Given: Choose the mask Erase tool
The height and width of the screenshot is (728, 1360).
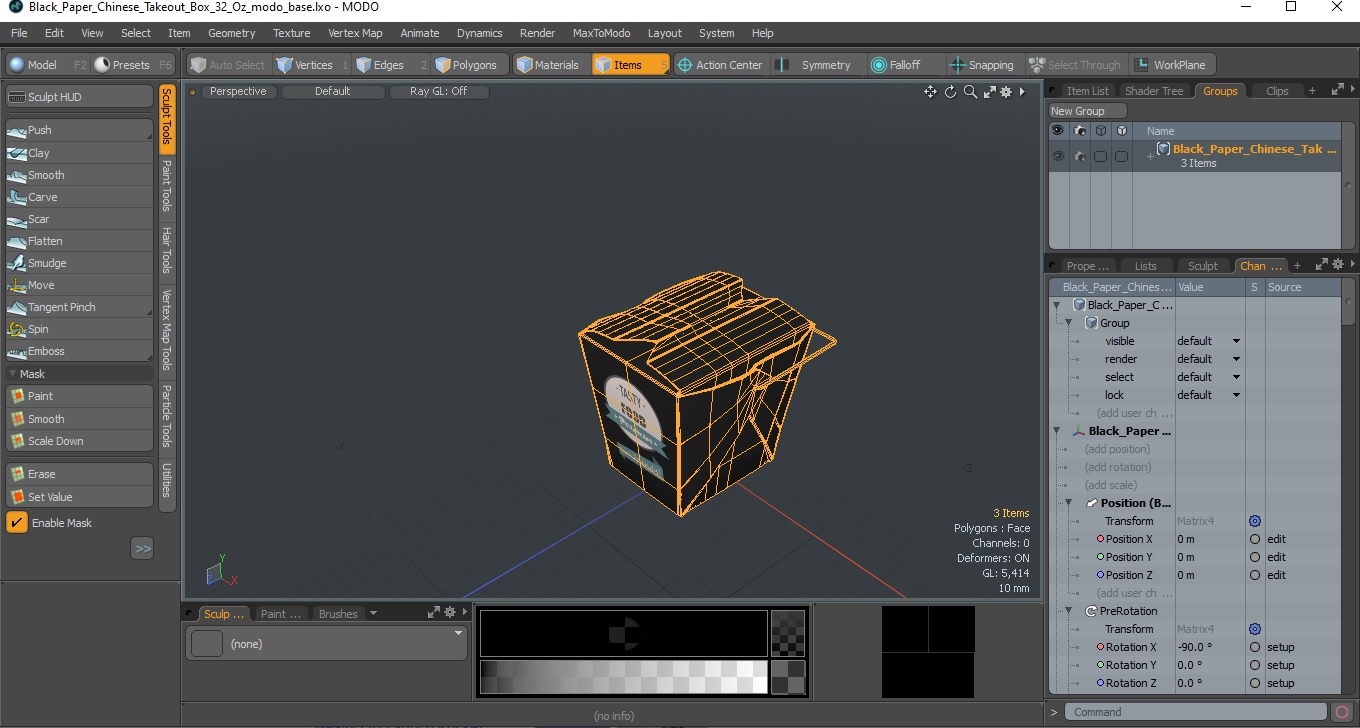Looking at the screenshot, I should pos(80,474).
